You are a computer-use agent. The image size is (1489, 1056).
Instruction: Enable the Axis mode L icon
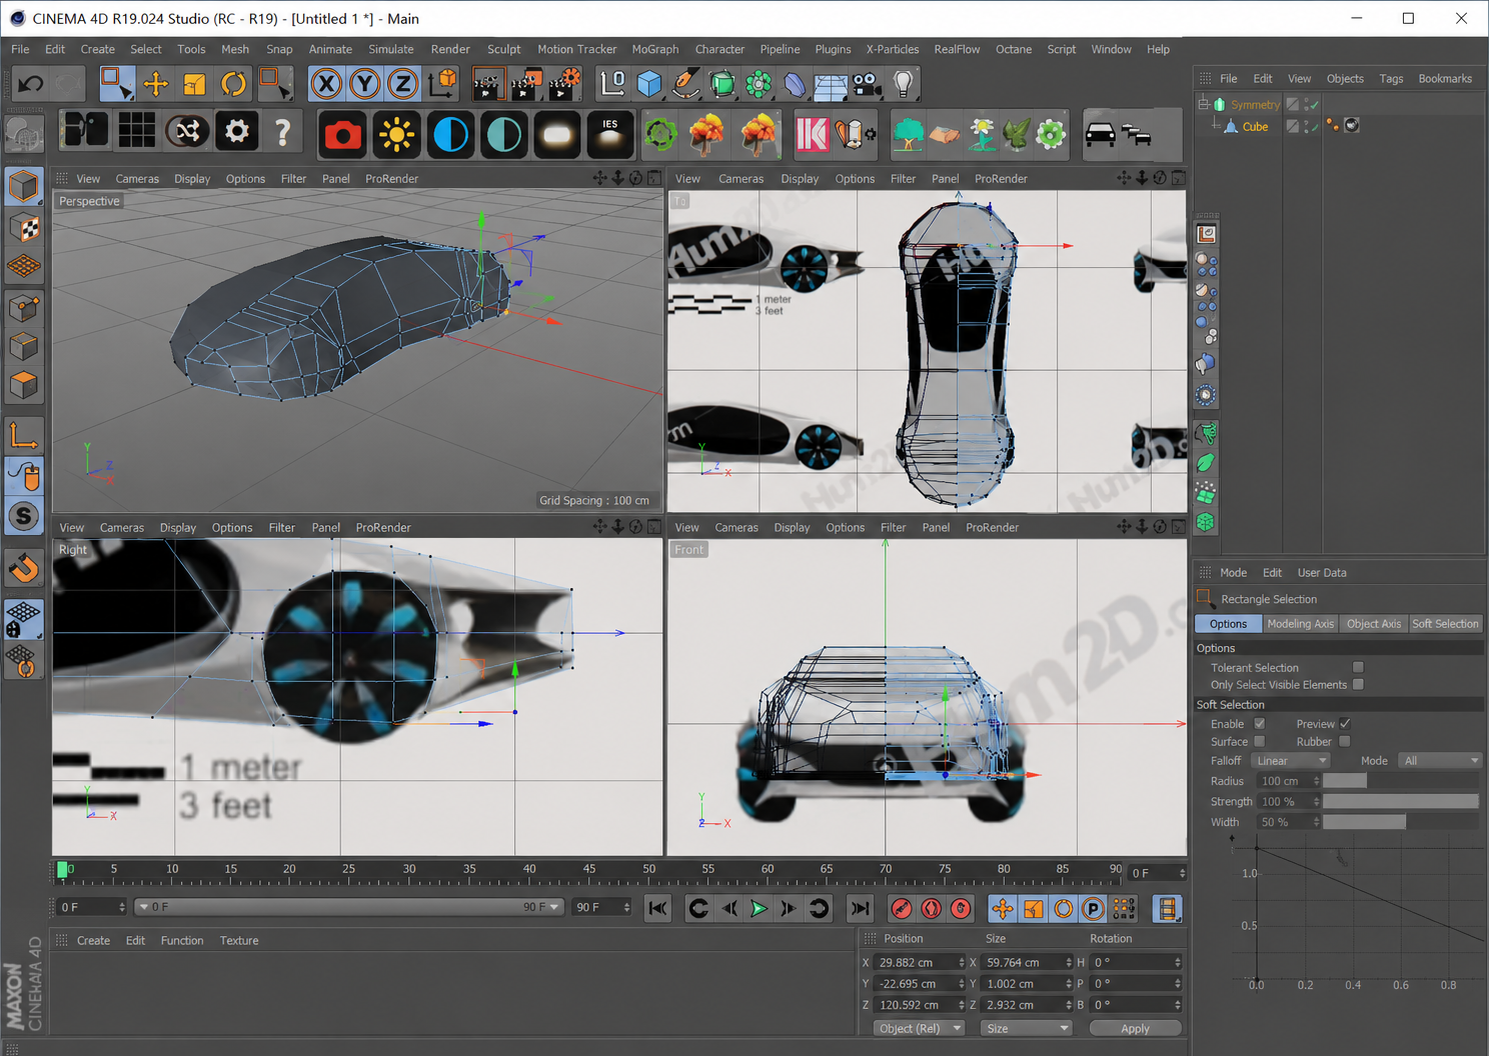[x=24, y=435]
